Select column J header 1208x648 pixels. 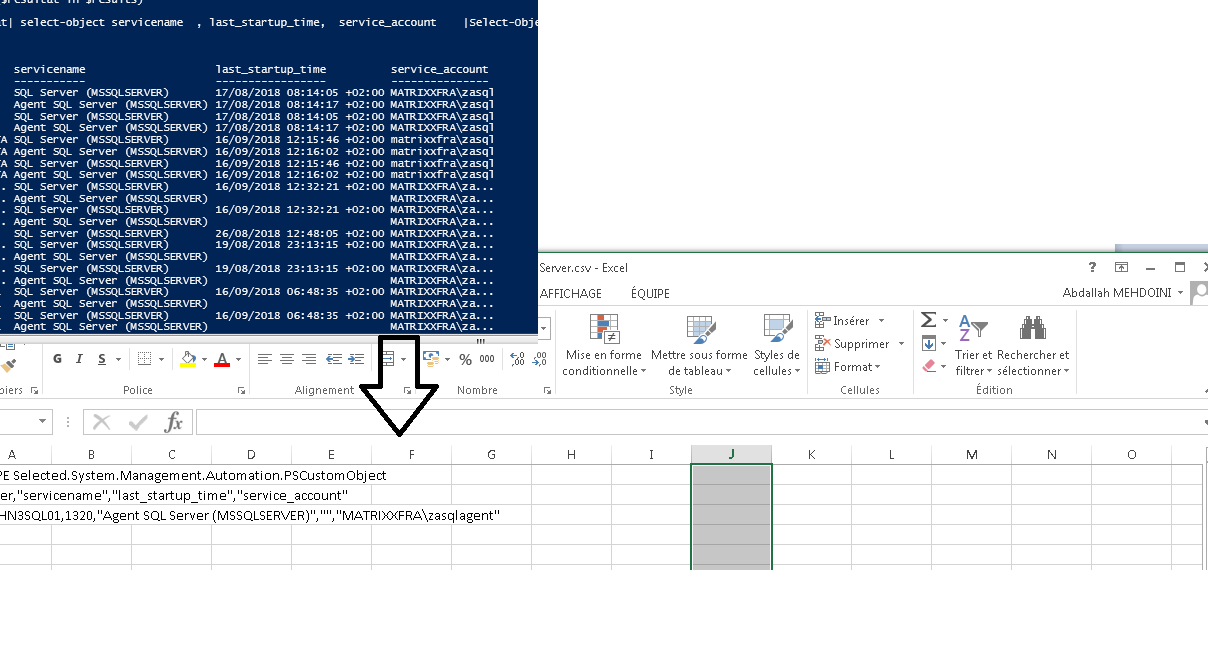pyautogui.click(x=731, y=454)
